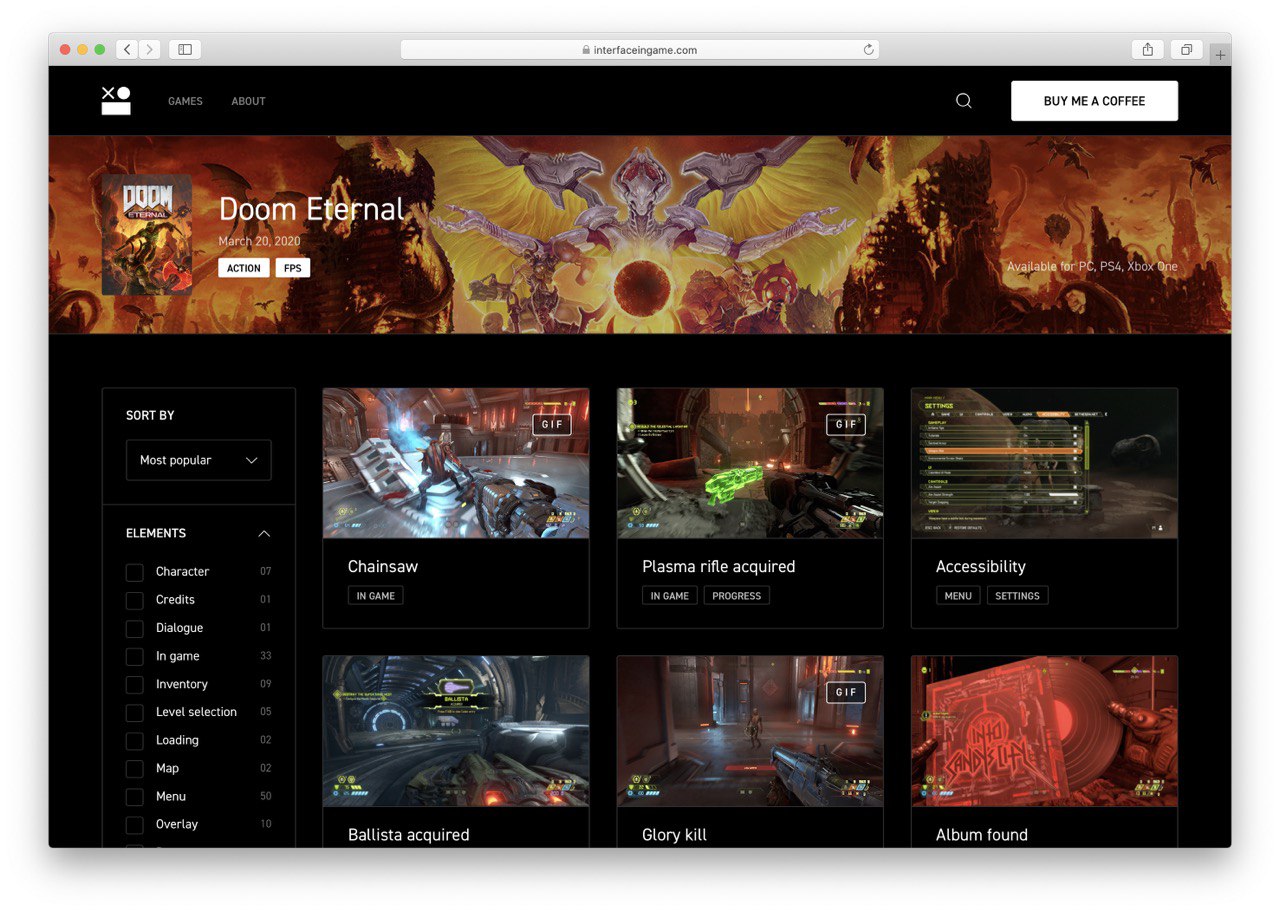Click the Doom Eternal page heading
The image size is (1280, 912).
click(x=312, y=209)
